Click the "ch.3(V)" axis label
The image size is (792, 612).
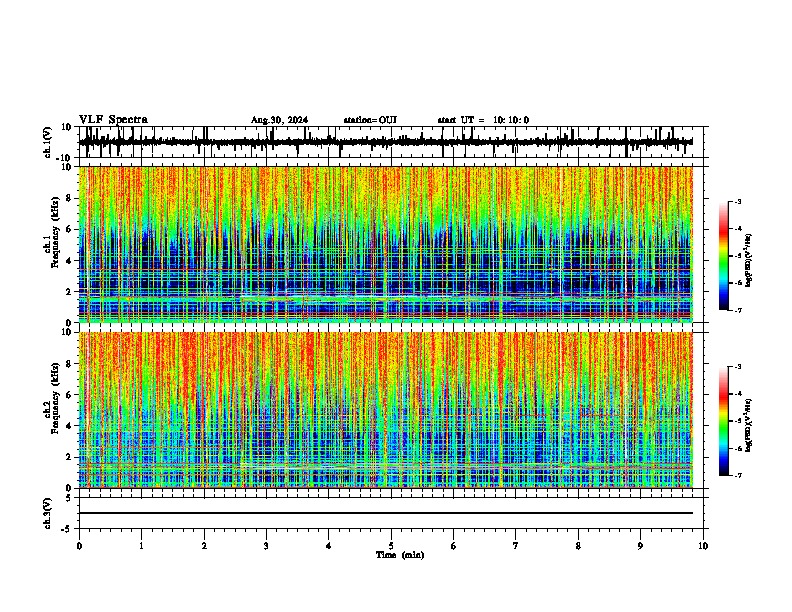point(48,513)
